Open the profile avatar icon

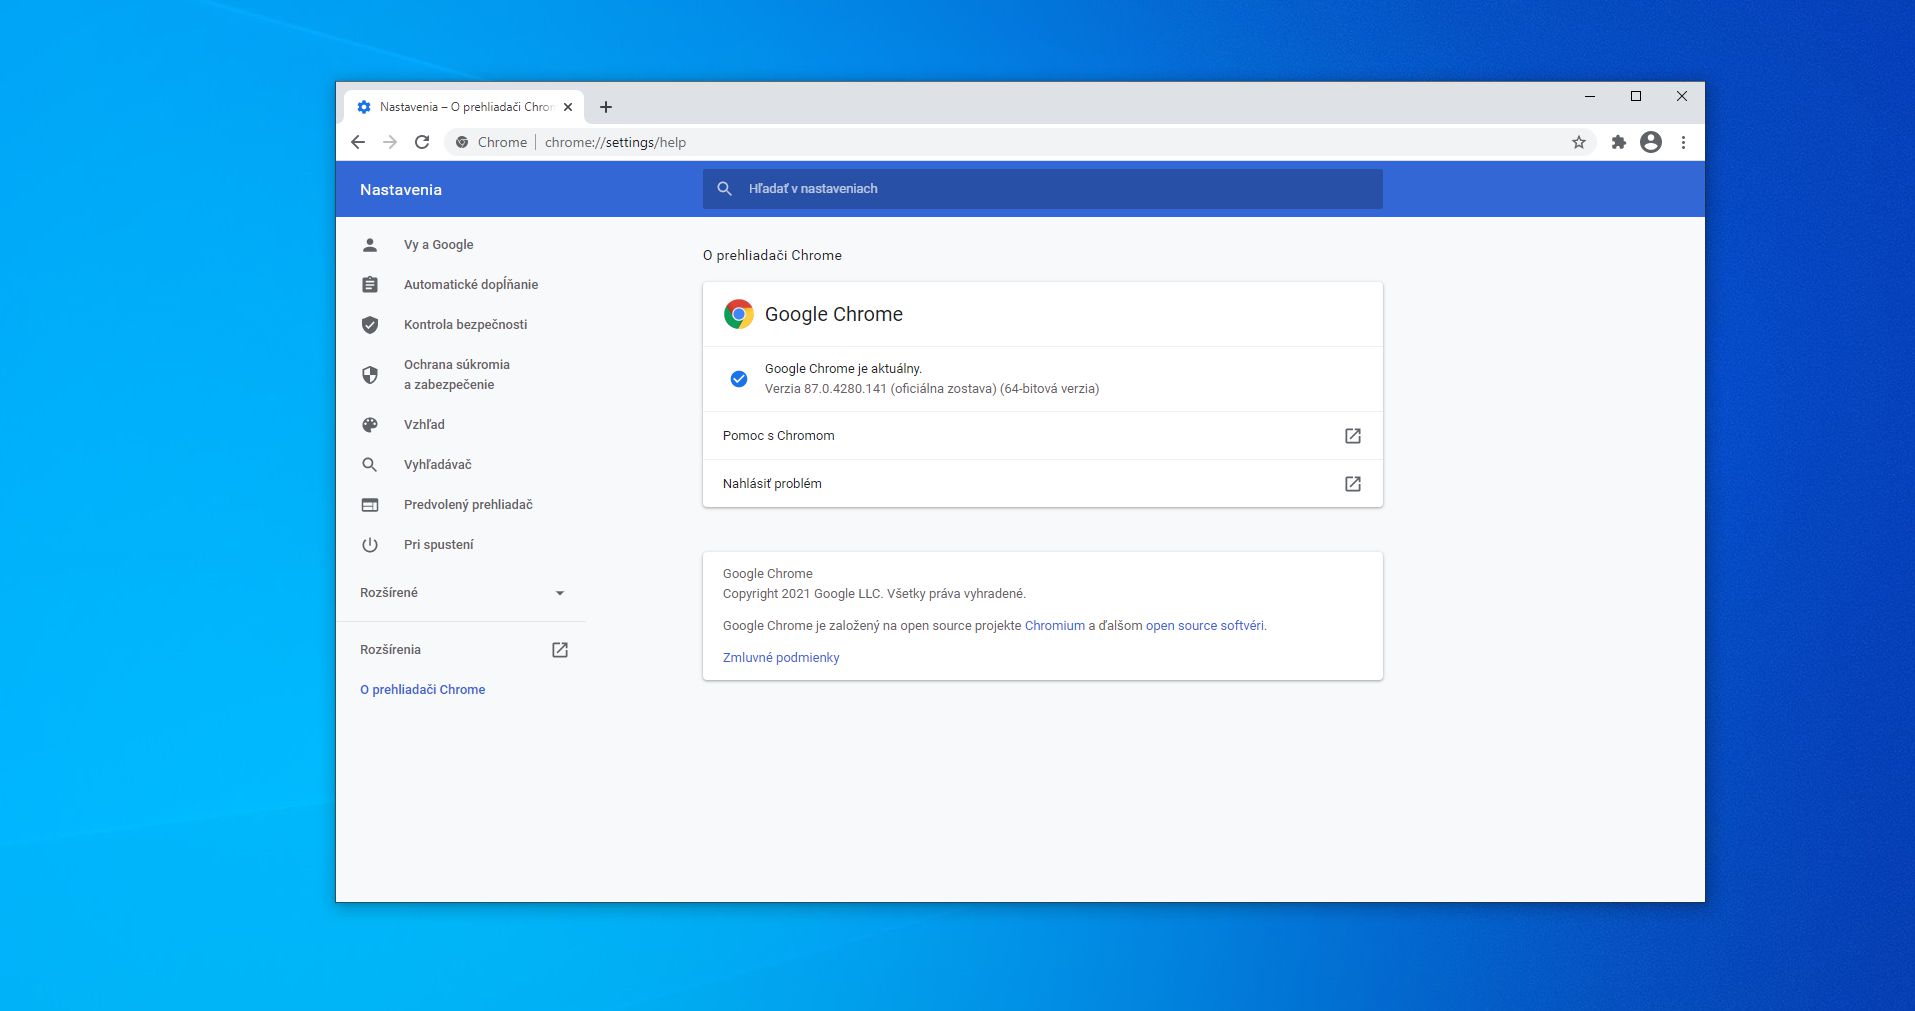(1651, 142)
